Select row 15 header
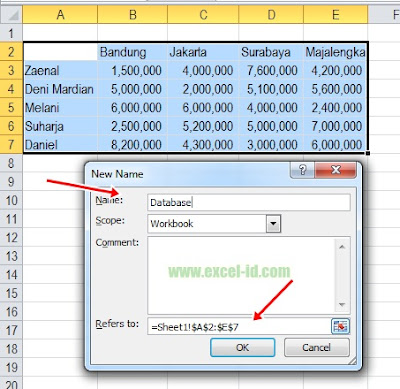The height and width of the screenshot is (389, 400). pyautogui.click(x=11, y=293)
